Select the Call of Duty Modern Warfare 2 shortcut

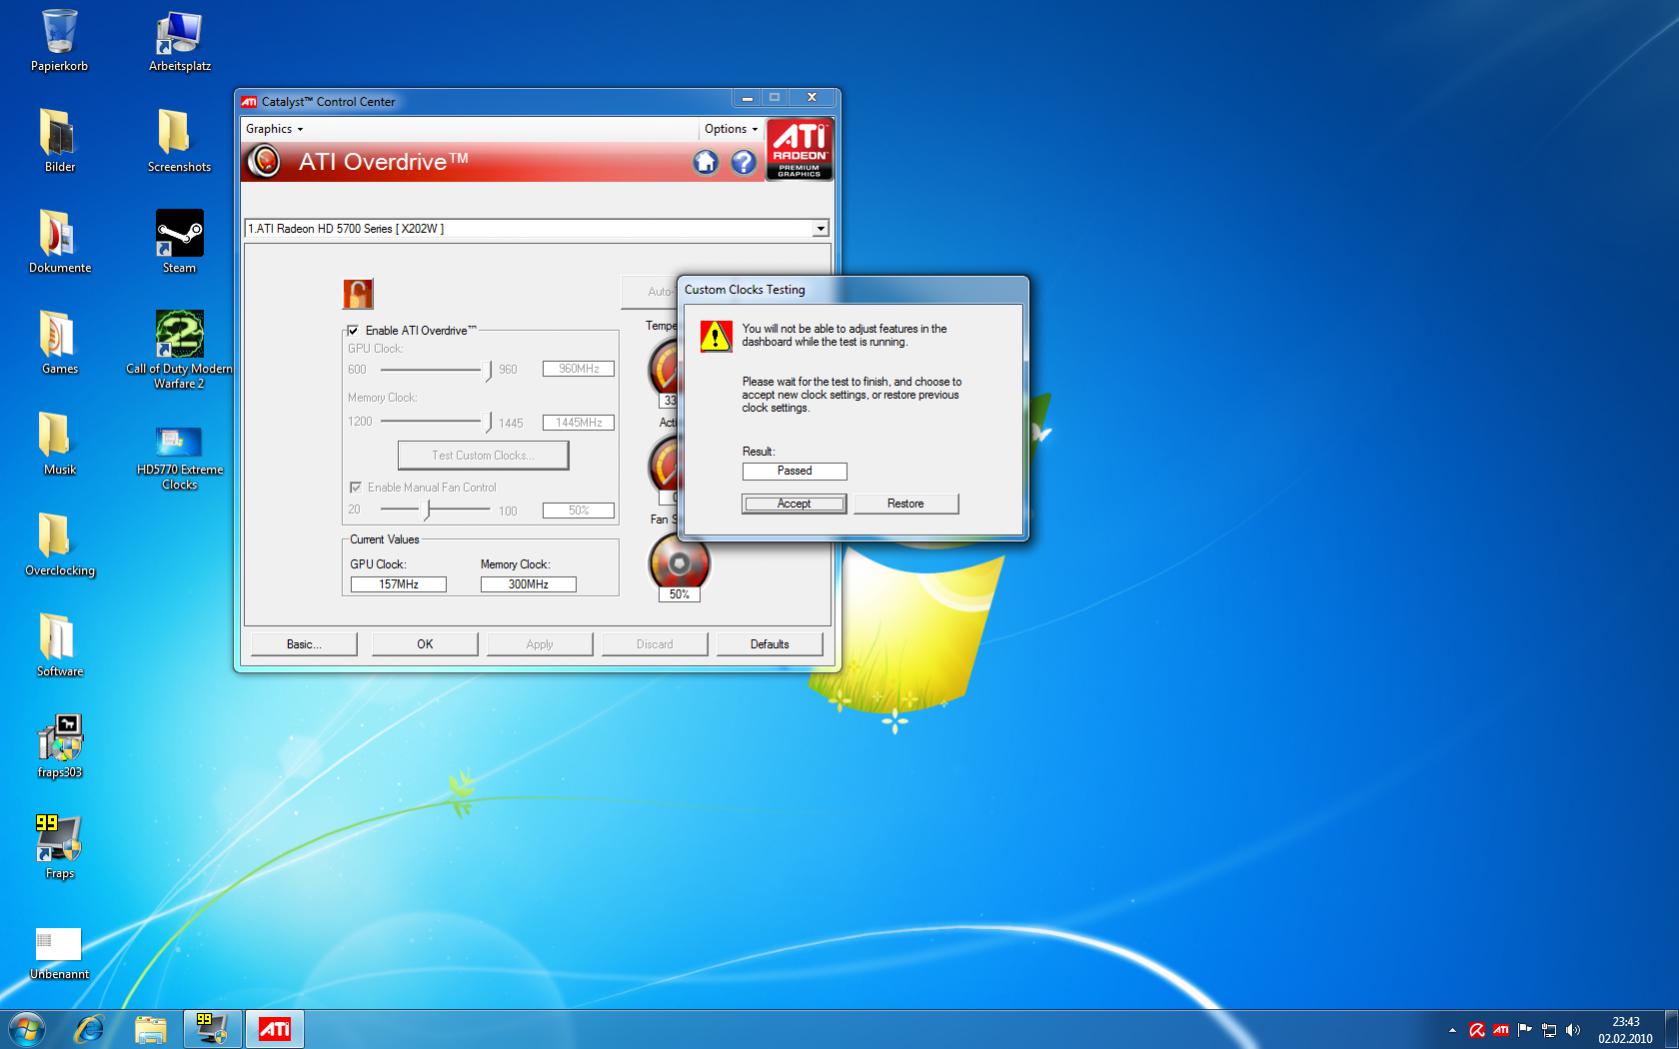point(179,350)
